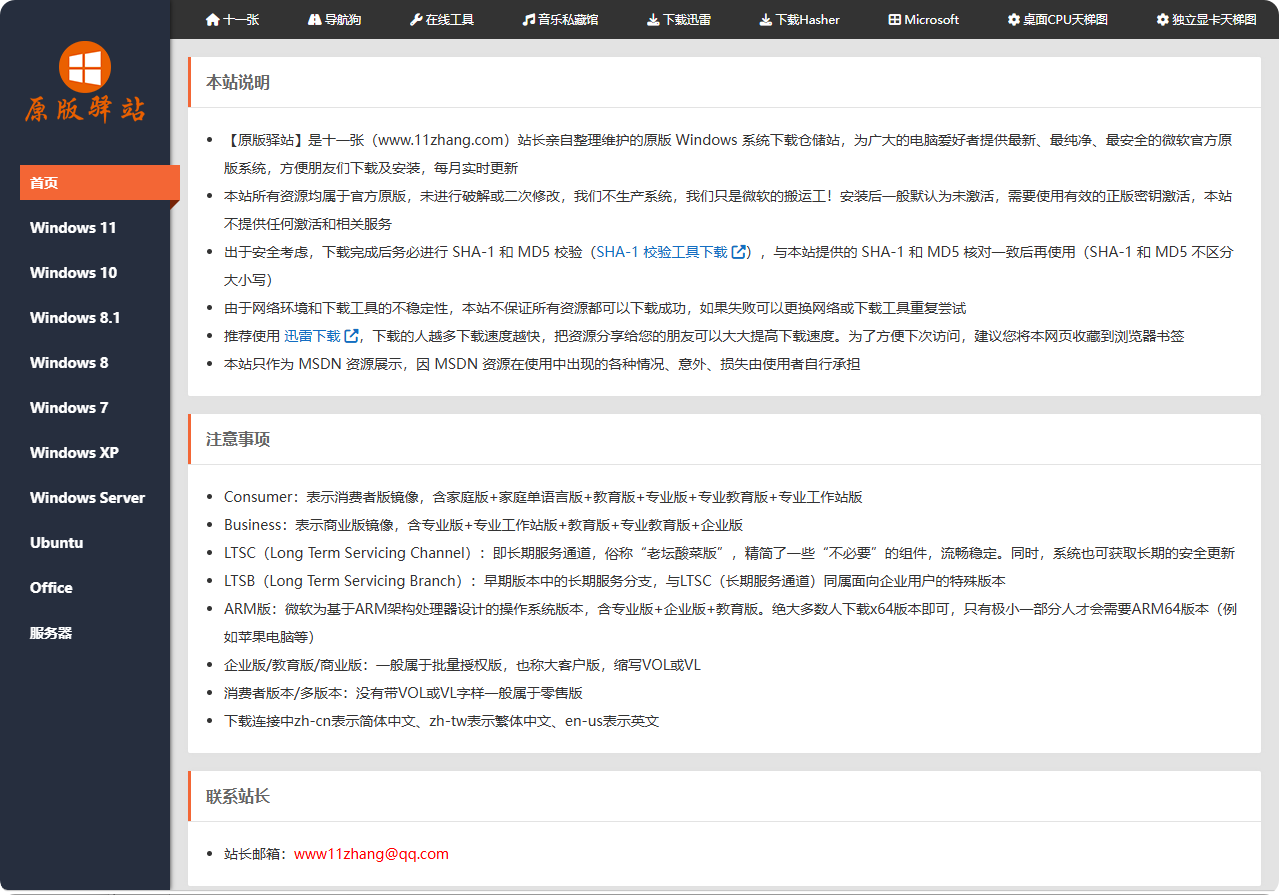This screenshot has width=1279, height=895.
Task: Click the bullet starting with Consumer：
Action: tap(543, 497)
